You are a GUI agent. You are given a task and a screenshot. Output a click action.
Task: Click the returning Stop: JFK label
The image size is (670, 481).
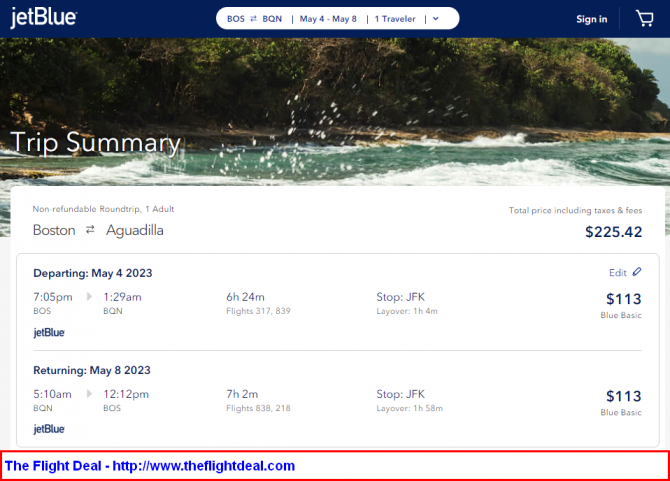point(400,394)
